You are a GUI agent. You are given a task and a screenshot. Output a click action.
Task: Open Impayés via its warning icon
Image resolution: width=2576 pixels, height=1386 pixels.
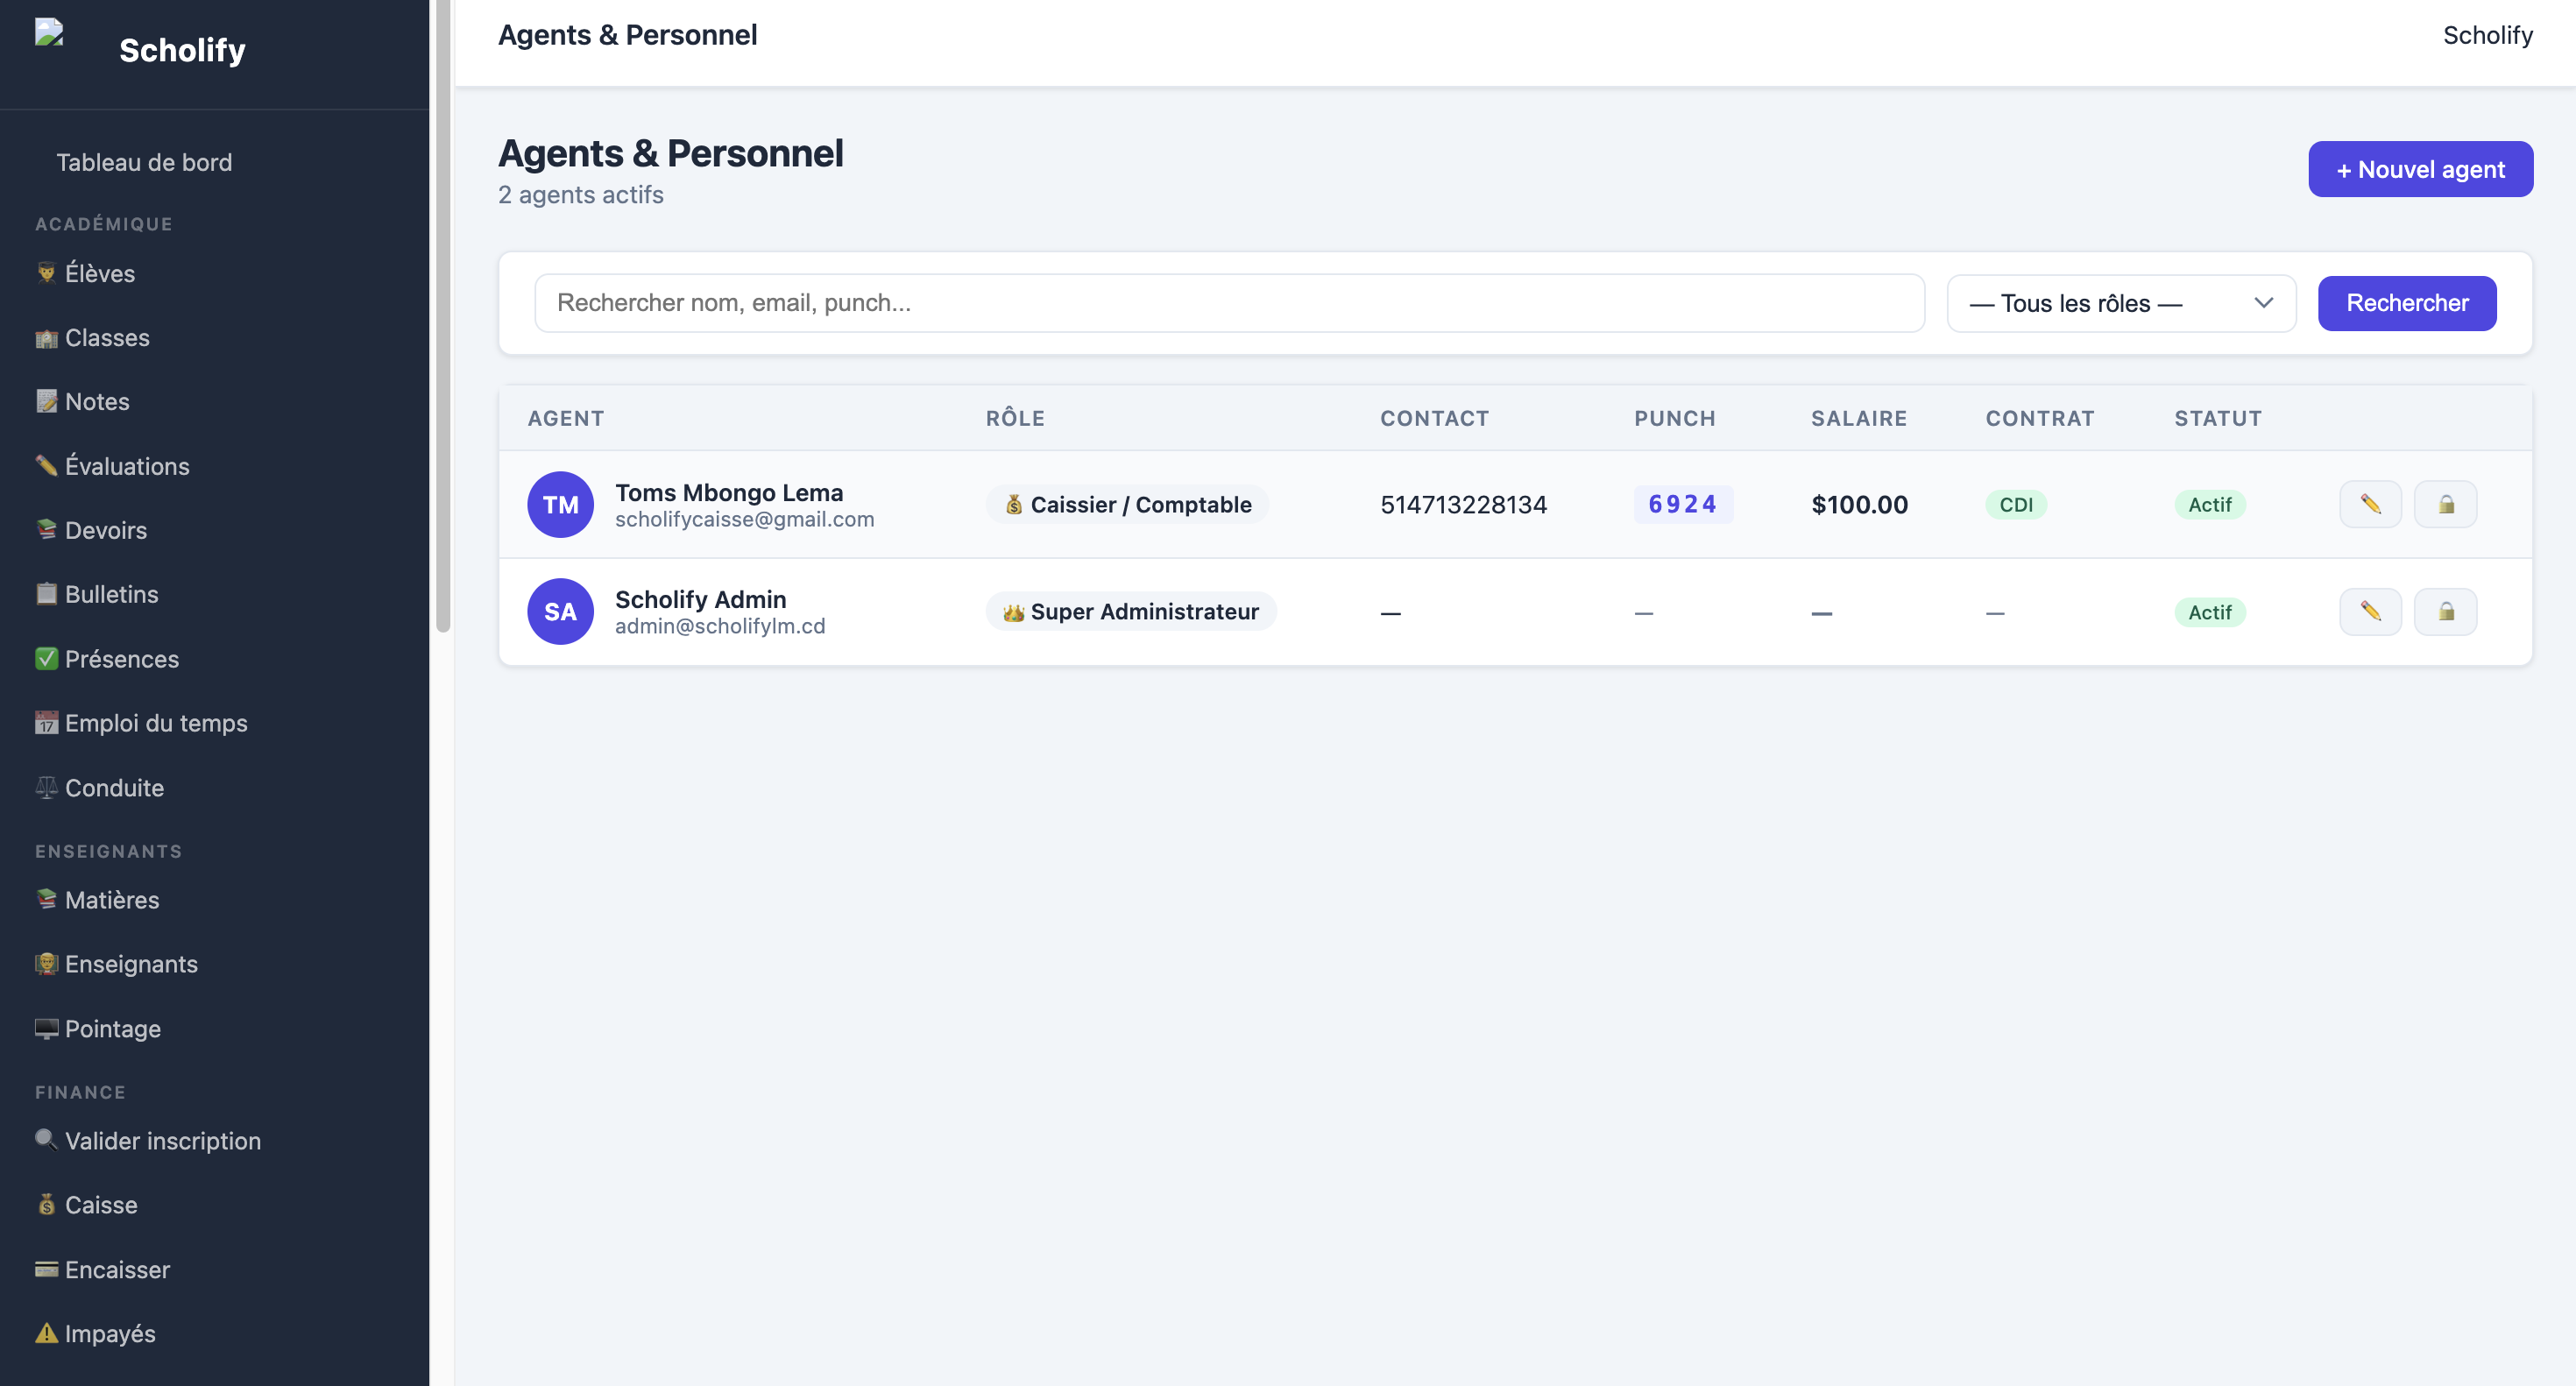click(46, 1333)
